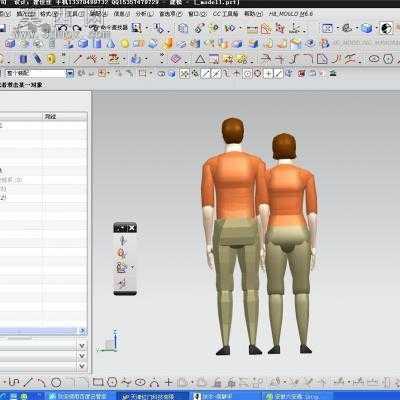
Task: Create a Cone with the cone icon
Action: click(x=111, y=44)
